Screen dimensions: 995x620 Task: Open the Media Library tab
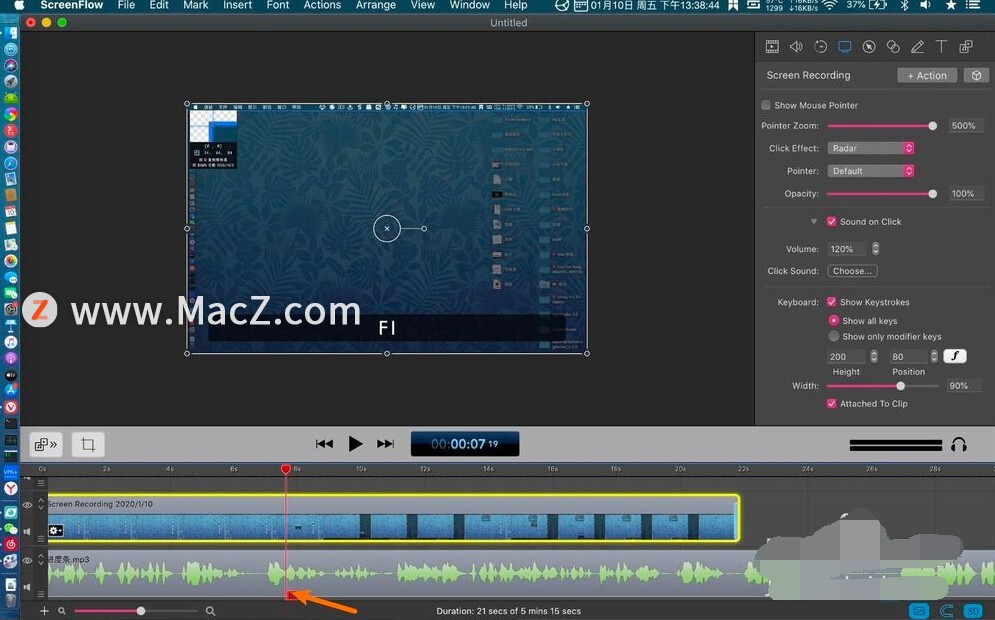click(966, 46)
